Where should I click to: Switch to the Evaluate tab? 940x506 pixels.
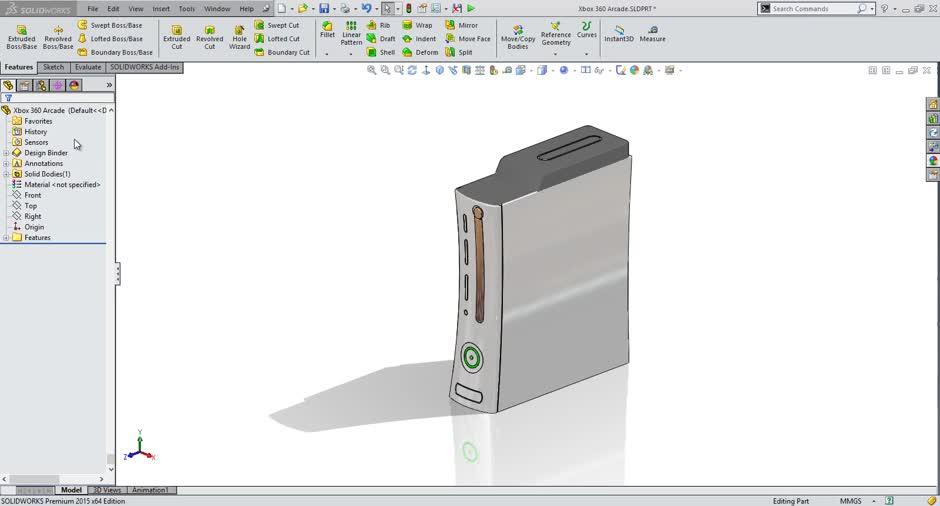click(88, 67)
